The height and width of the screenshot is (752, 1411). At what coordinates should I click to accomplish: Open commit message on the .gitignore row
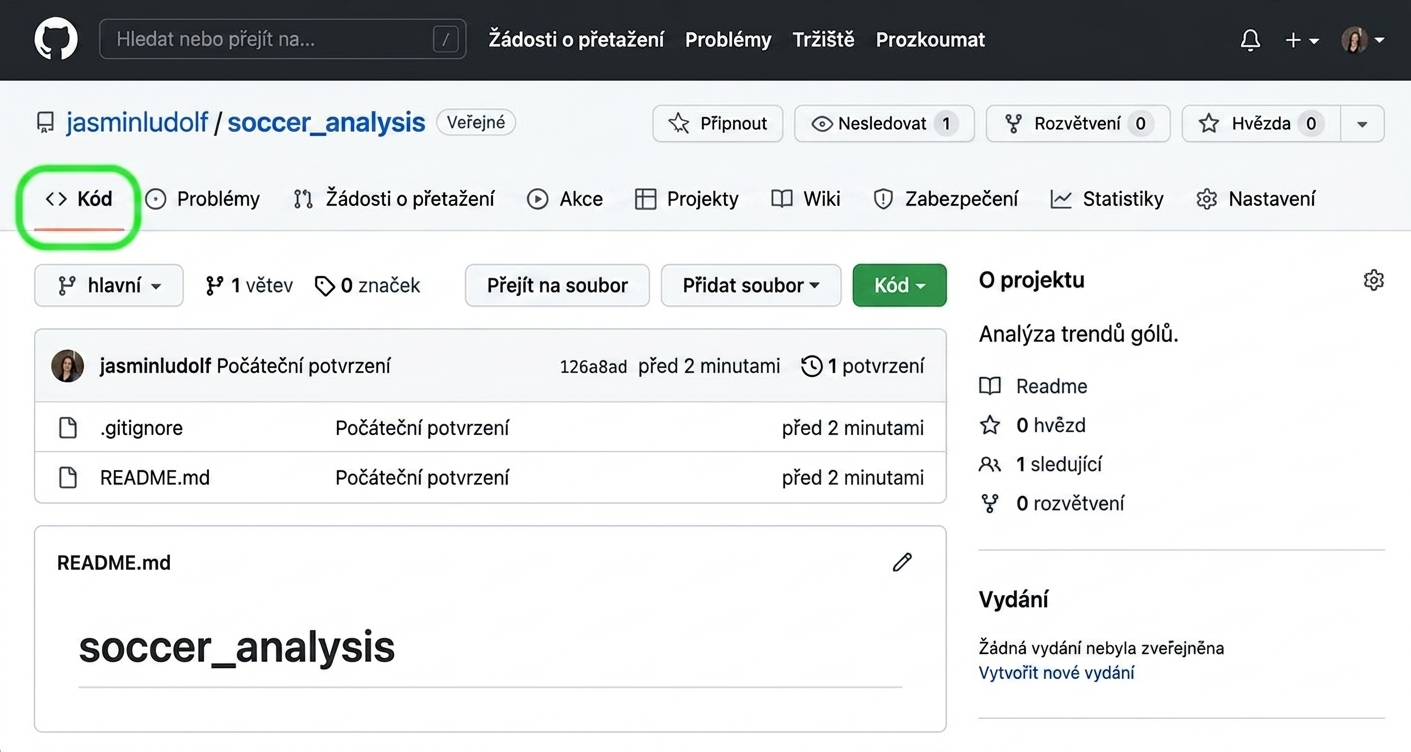coord(422,428)
